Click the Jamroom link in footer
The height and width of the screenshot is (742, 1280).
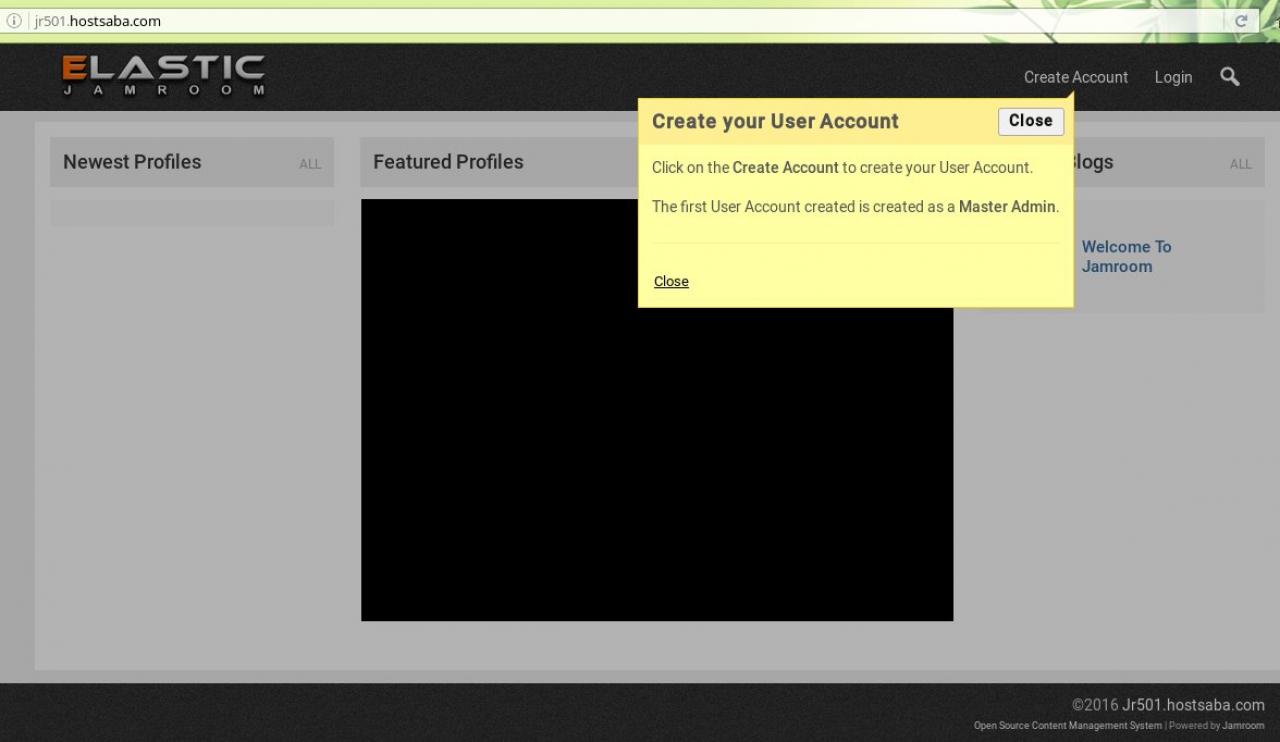(1243, 726)
